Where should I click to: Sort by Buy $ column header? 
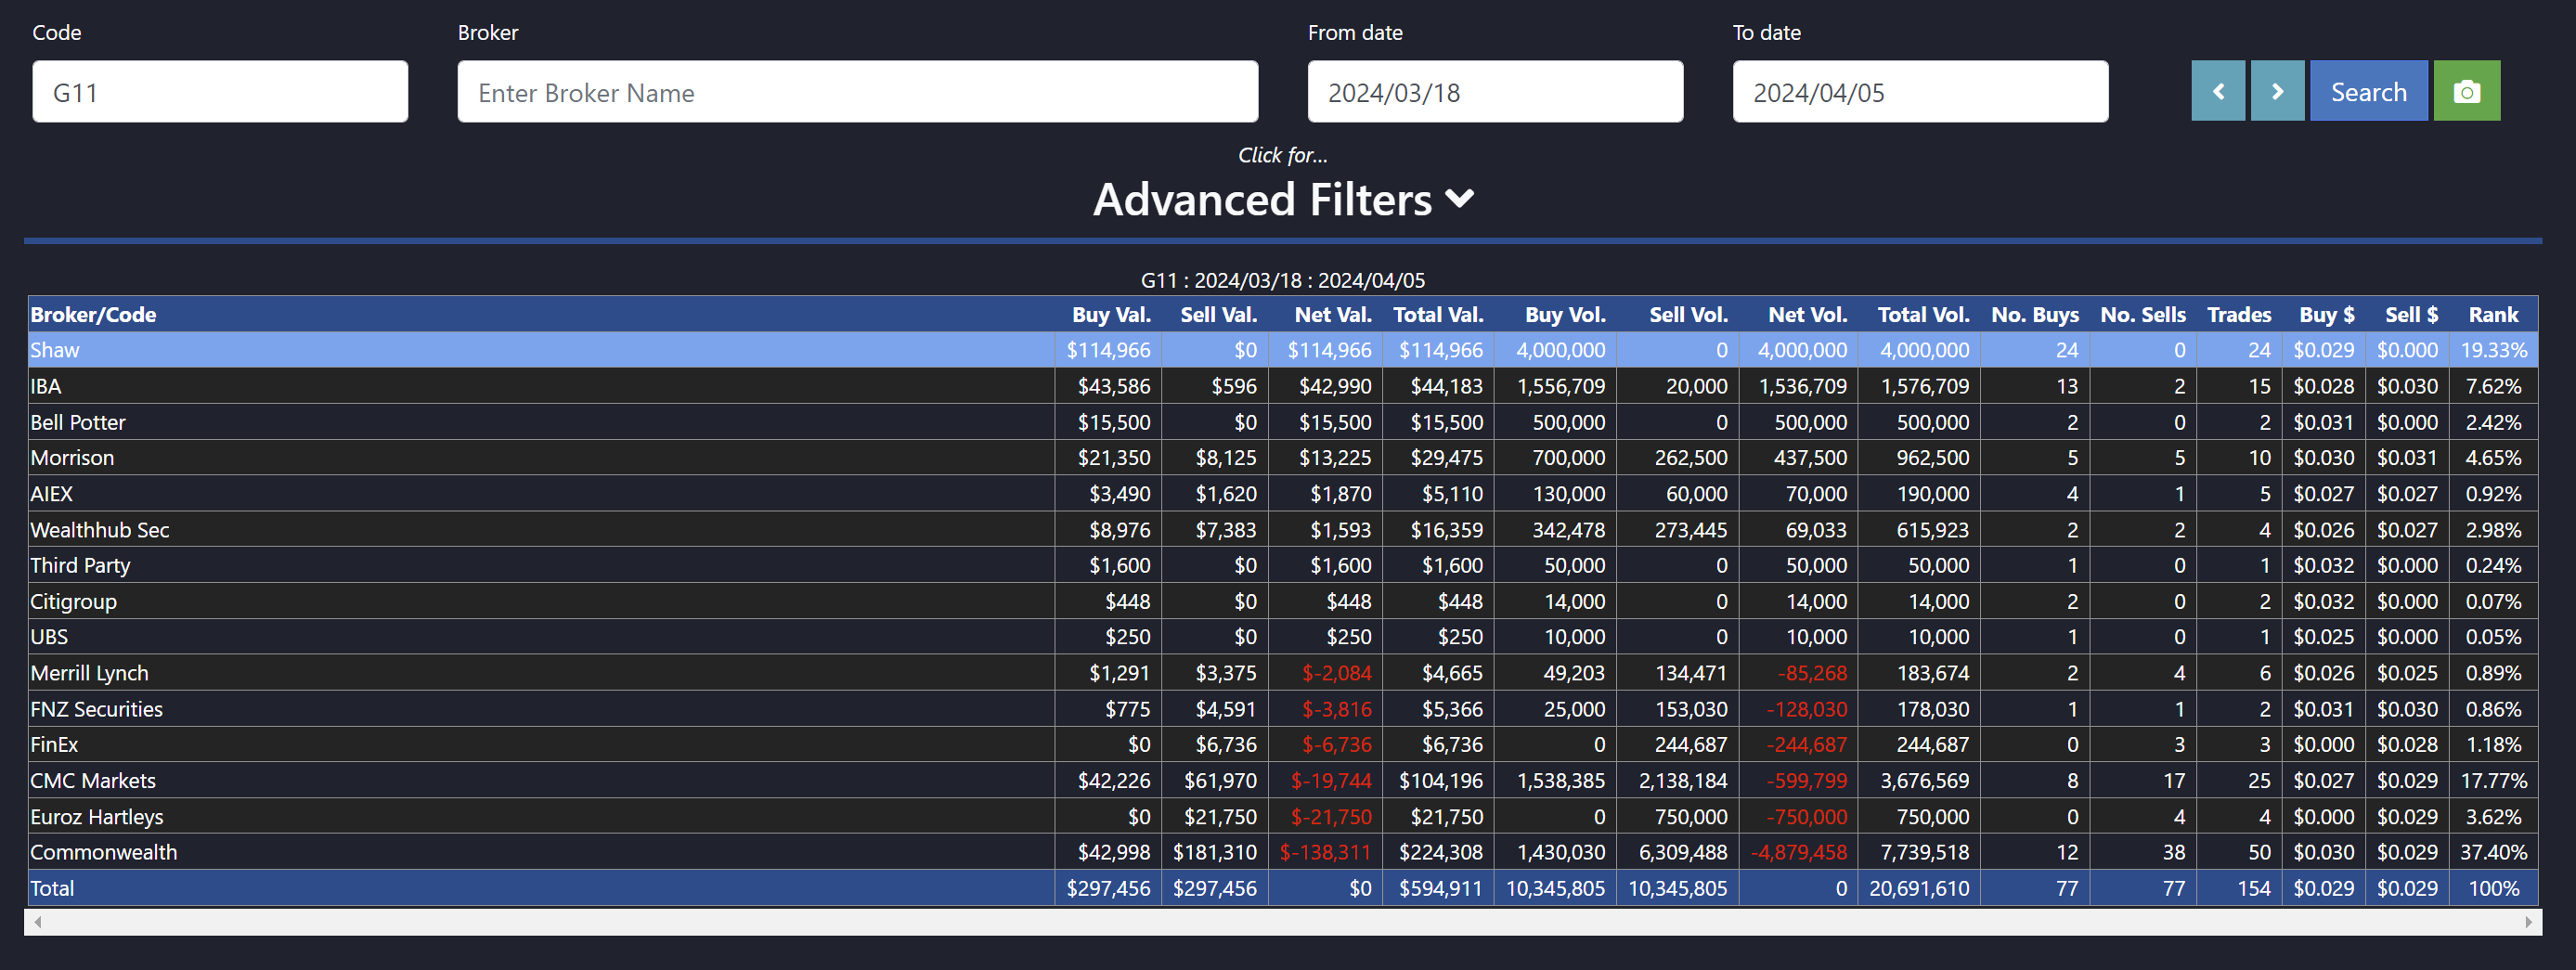2326,314
